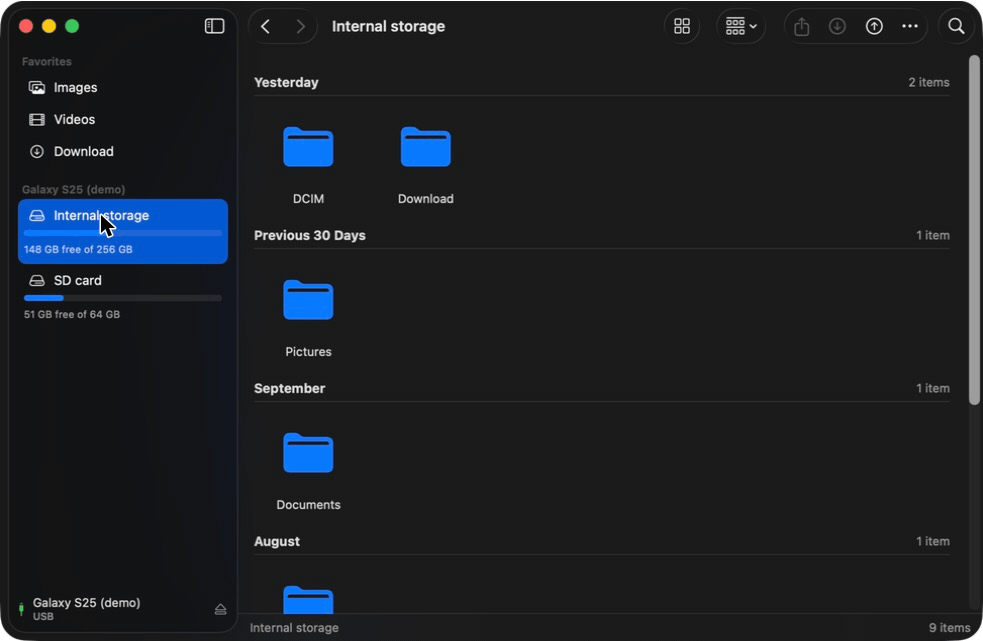The image size is (983, 641).
Task: Click the SD card drive icon
Action: 37,280
